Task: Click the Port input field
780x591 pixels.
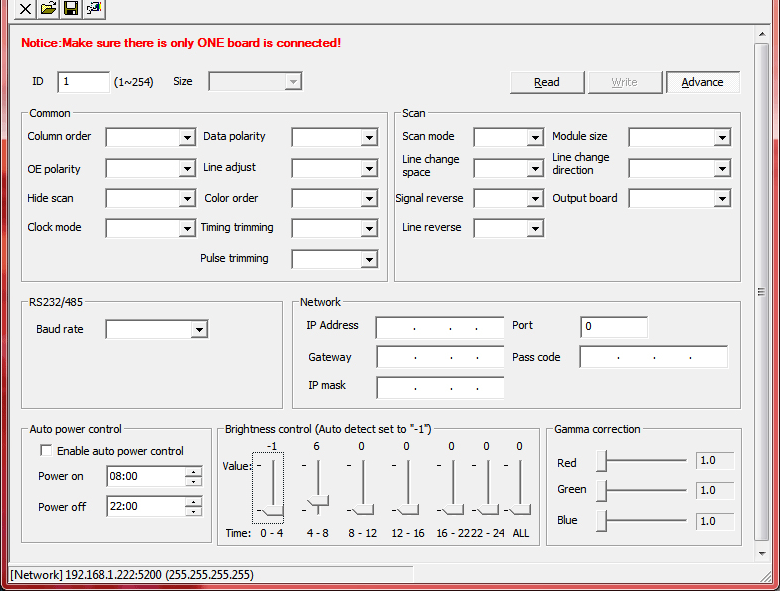Action: (x=614, y=326)
